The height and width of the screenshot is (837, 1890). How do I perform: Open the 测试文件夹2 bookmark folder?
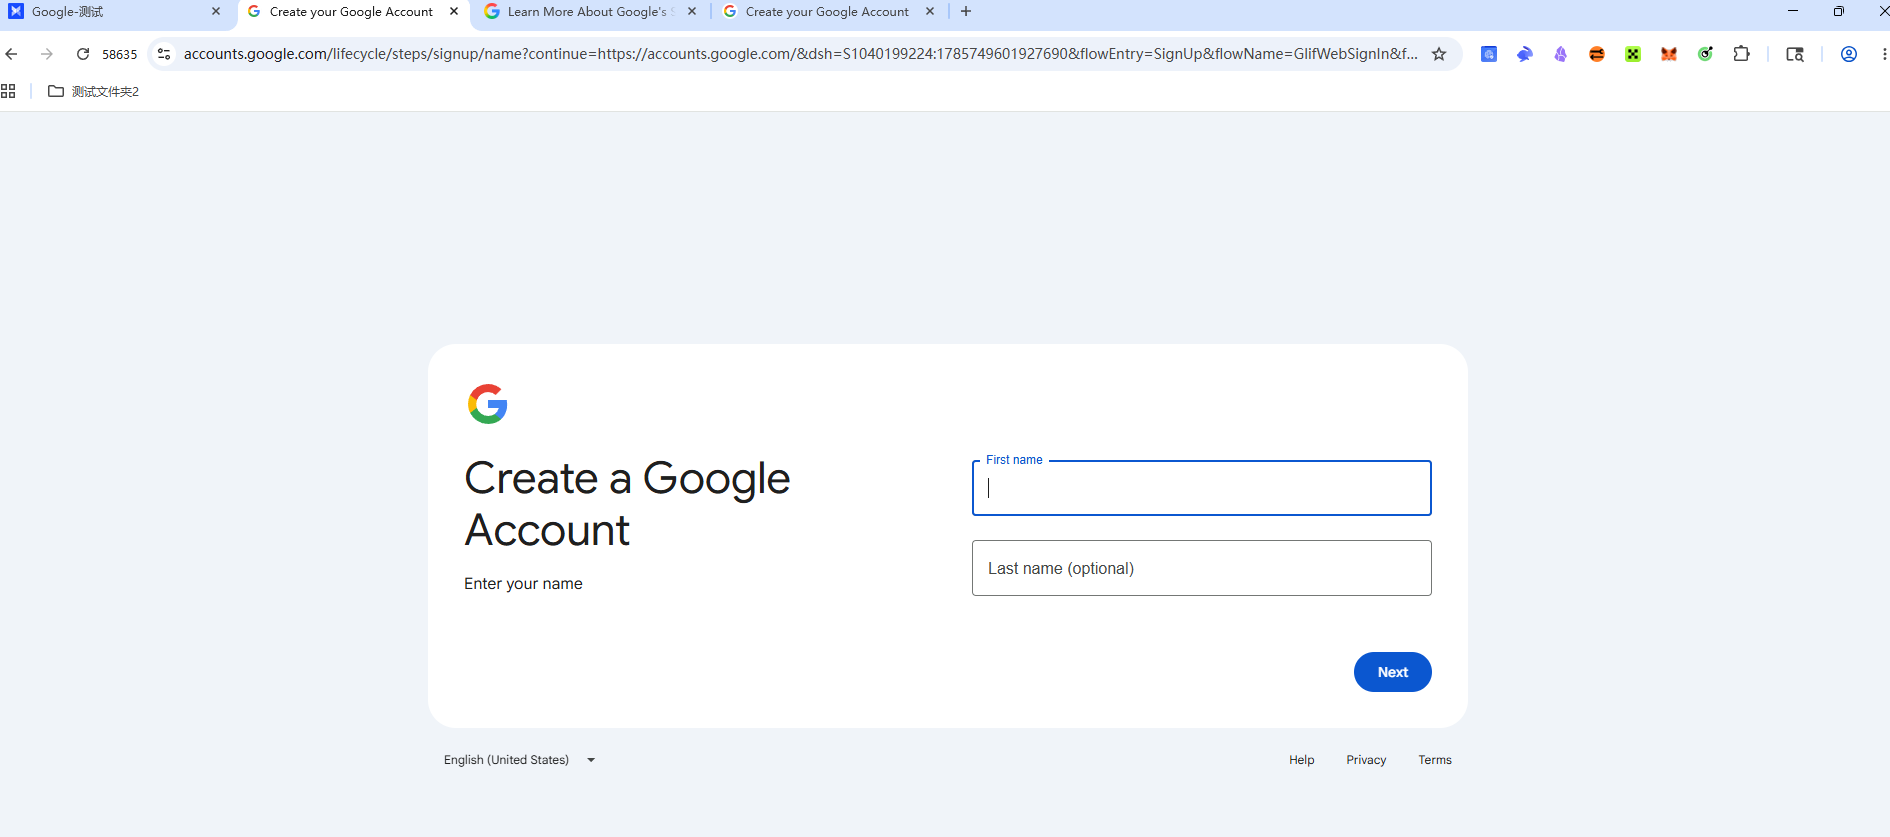(94, 91)
